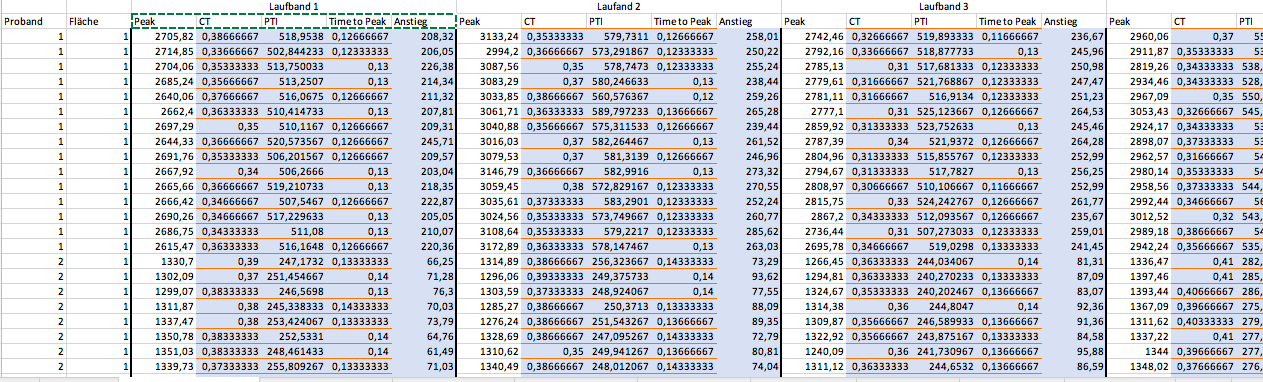
Task: Select the PTI value 518,9538
Action: click(293, 35)
